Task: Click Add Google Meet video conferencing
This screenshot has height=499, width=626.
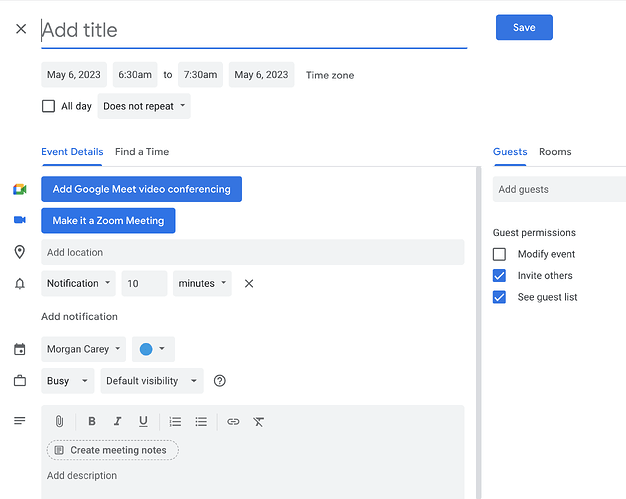Action: point(141,189)
